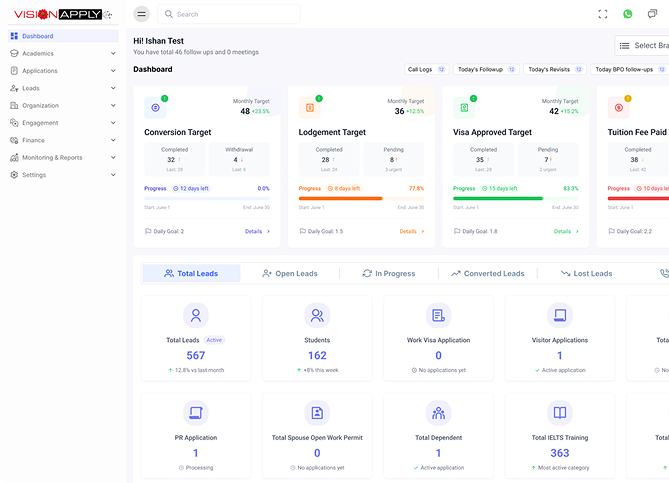This screenshot has height=483, width=669.
Task: Click the Applications clipboard icon in sidebar
Action: [x=14, y=70]
